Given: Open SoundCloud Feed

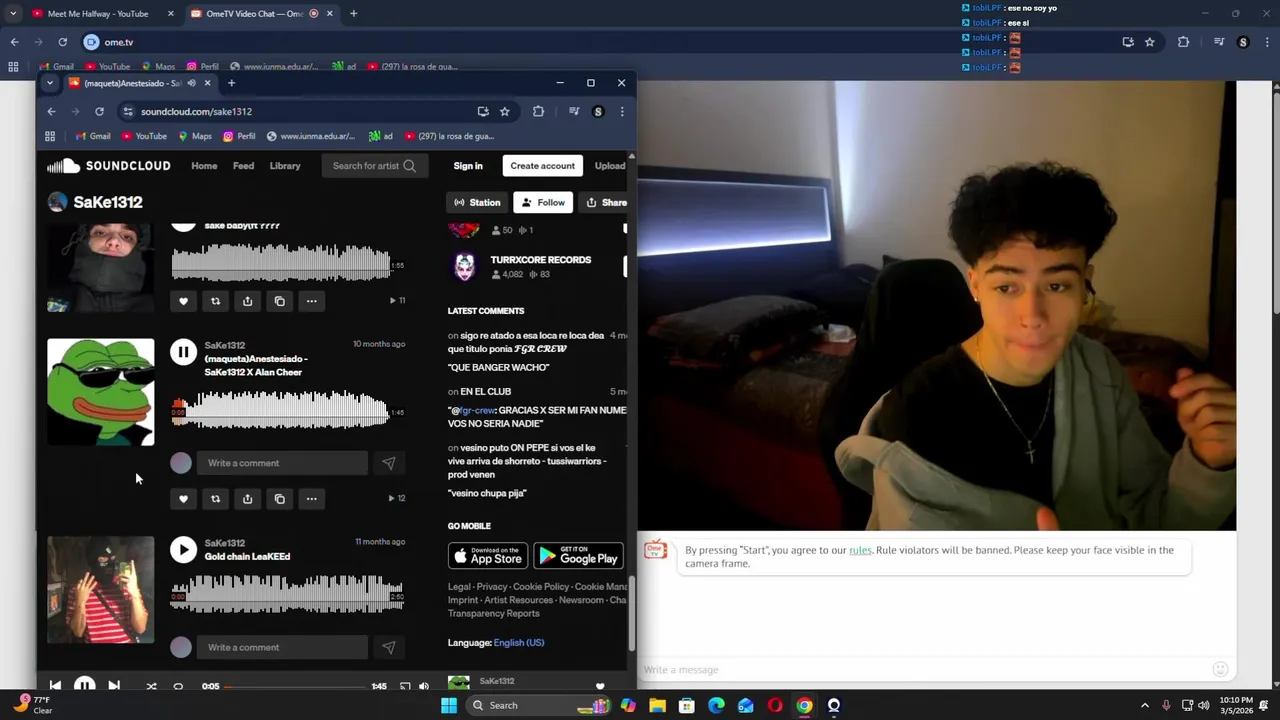Looking at the screenshot, I should click(x=243, y=166).
